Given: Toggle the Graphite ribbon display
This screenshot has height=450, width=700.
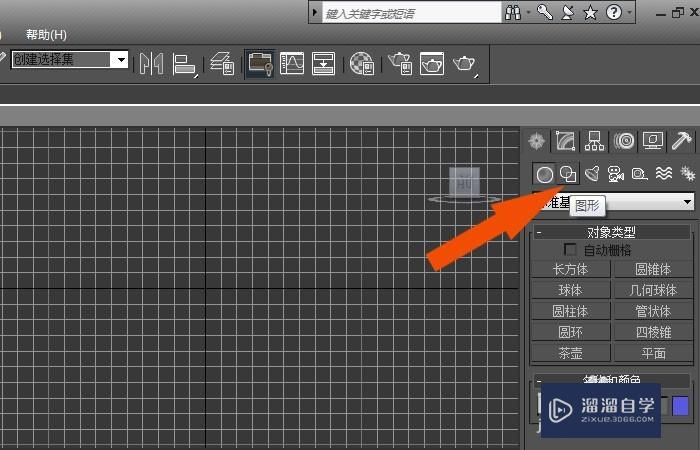Looking at the screenshot, I should pyautogui.click(x=260, y=63).
